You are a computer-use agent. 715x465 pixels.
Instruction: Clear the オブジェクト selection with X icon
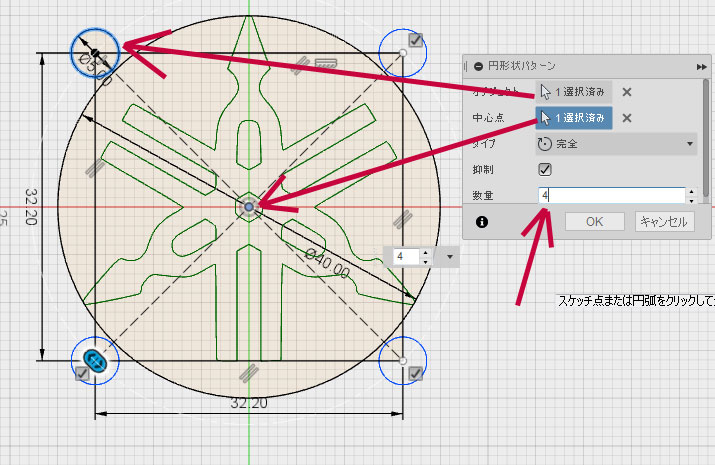tap(627, 92)
